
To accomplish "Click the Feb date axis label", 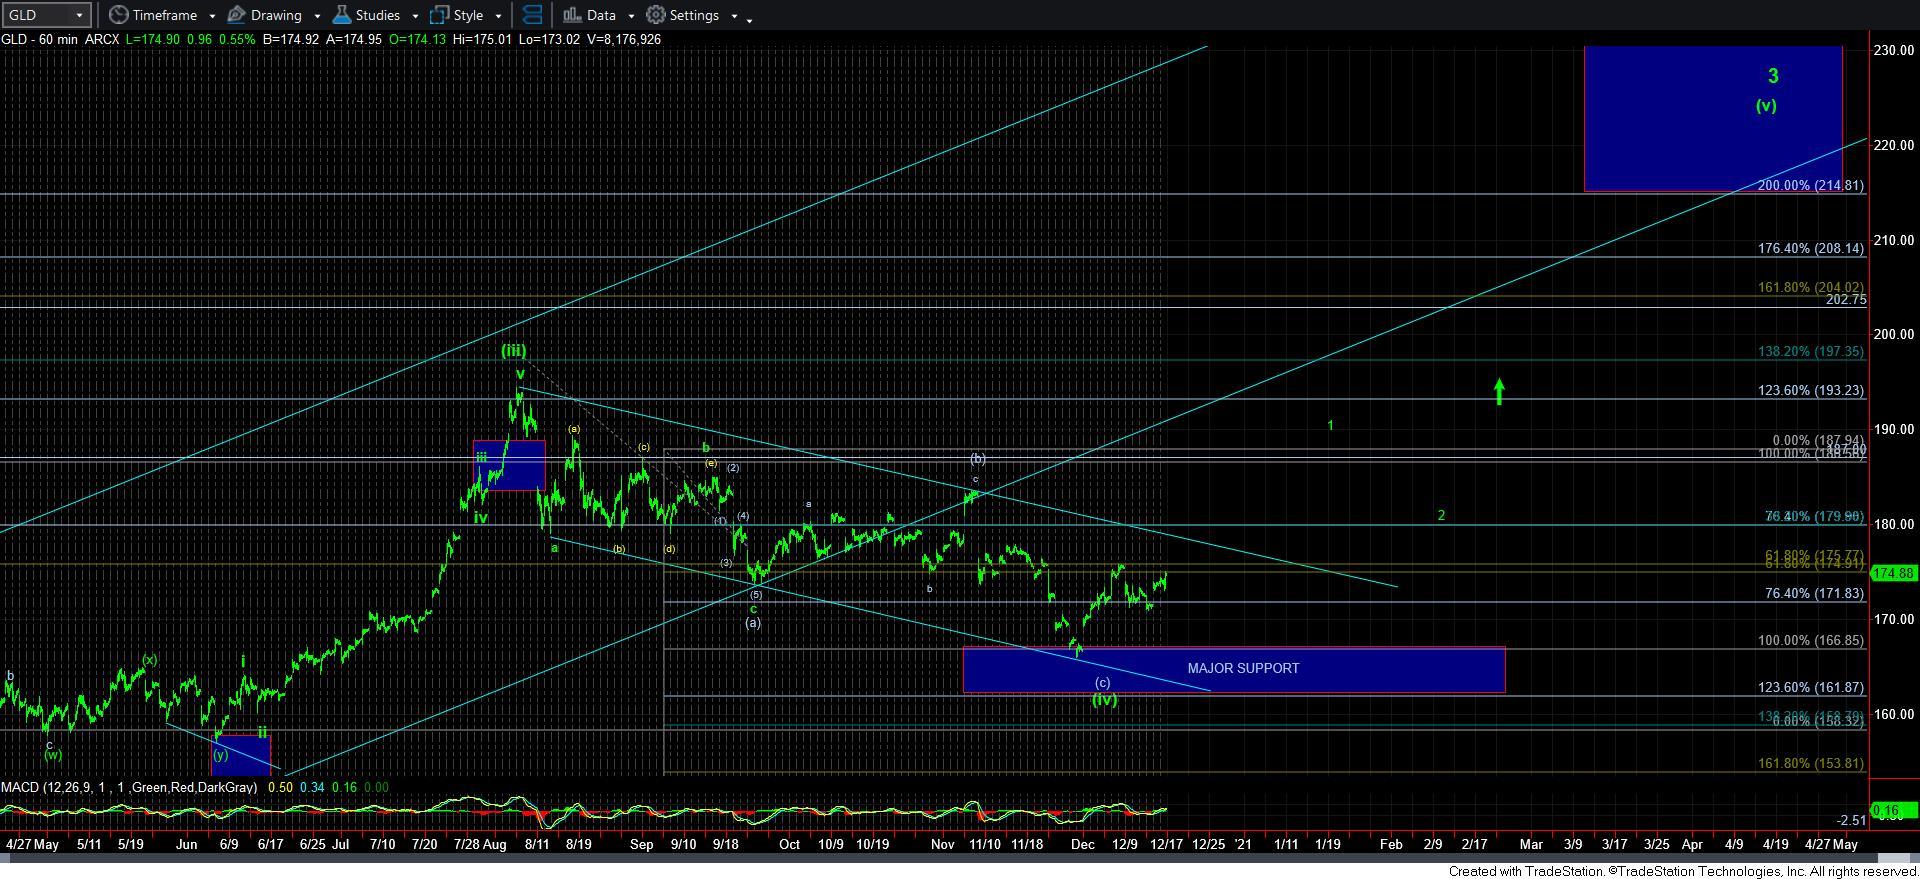I will 1391,844.
